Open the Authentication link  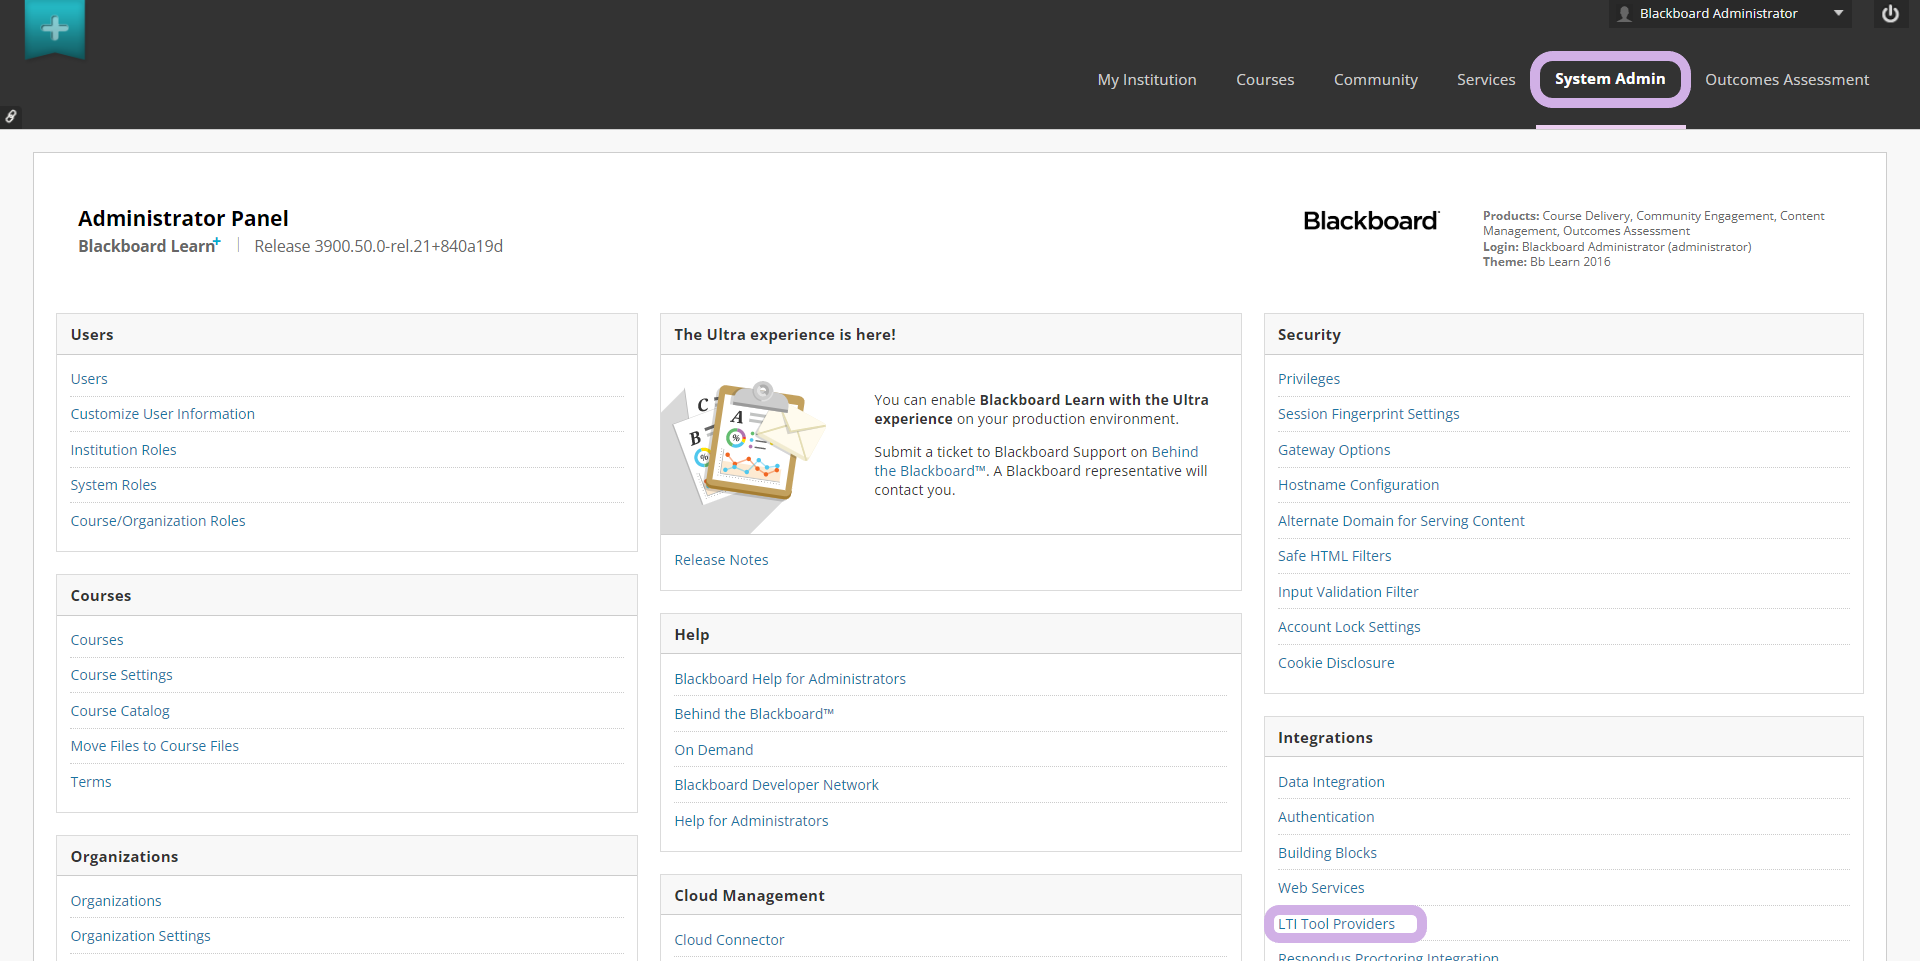point(1326,817)
